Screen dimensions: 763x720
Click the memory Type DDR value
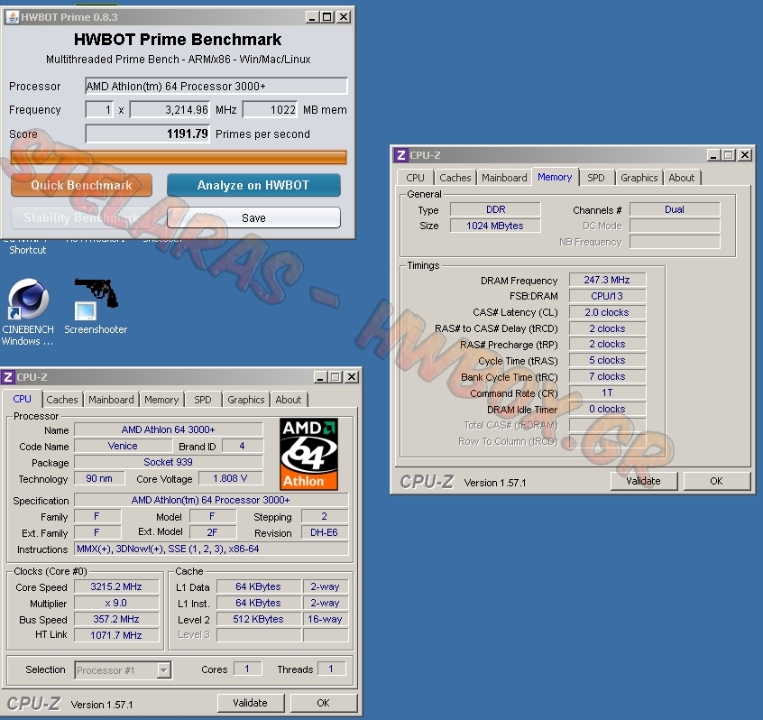tap(495, 210)
